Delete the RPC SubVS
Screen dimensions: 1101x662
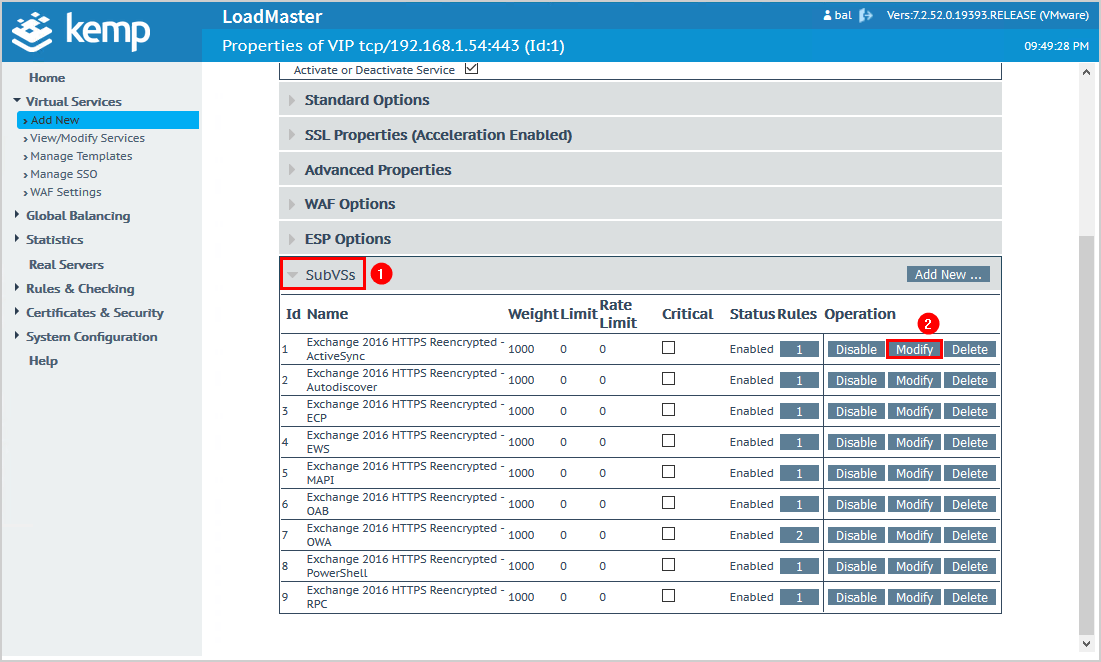(970, 597)
